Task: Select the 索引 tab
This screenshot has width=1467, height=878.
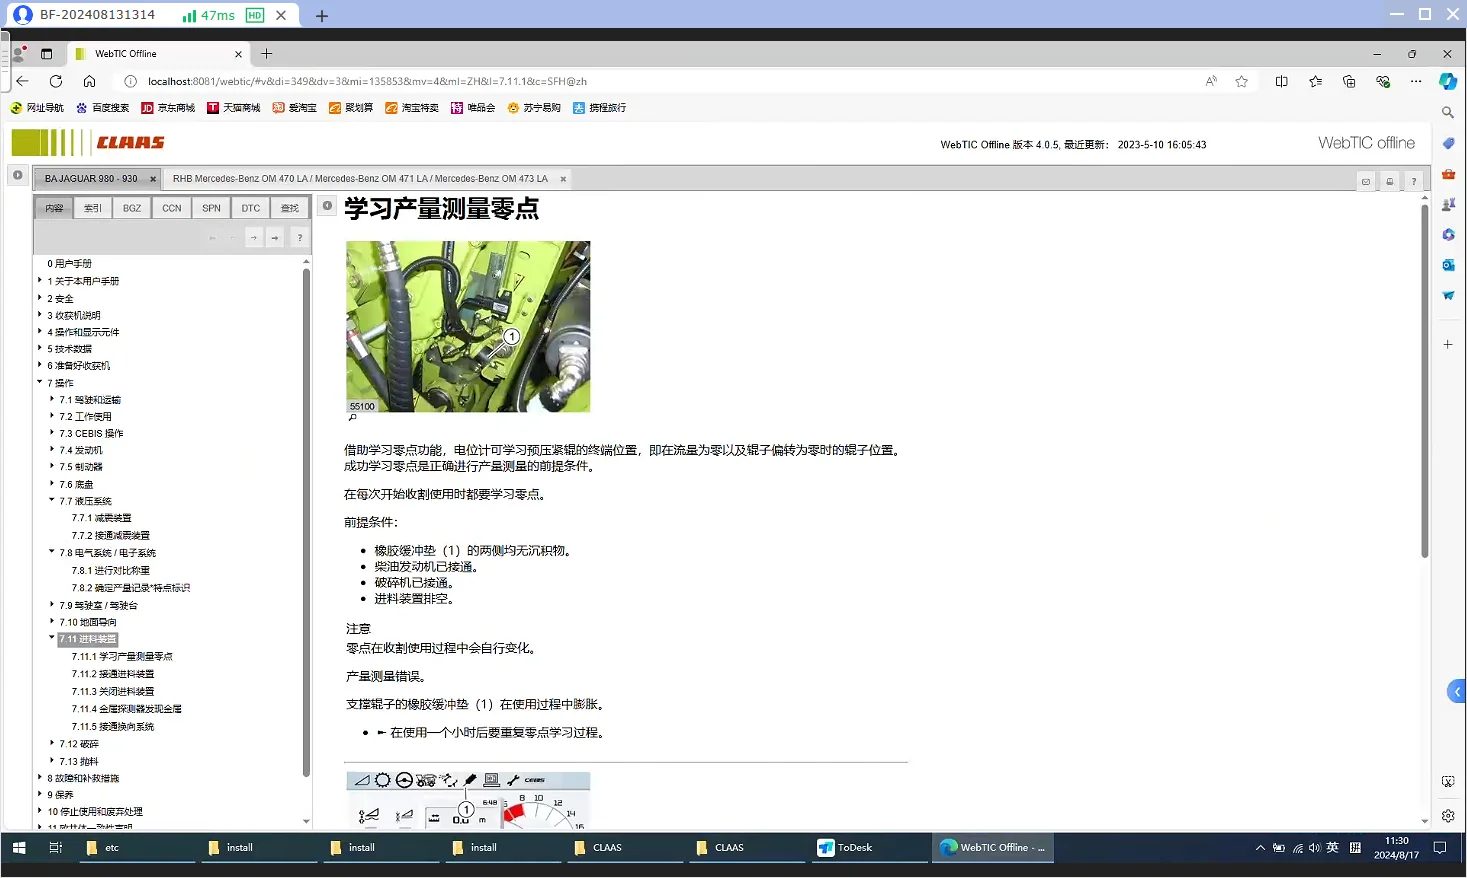Action: (x=92, y=208)
